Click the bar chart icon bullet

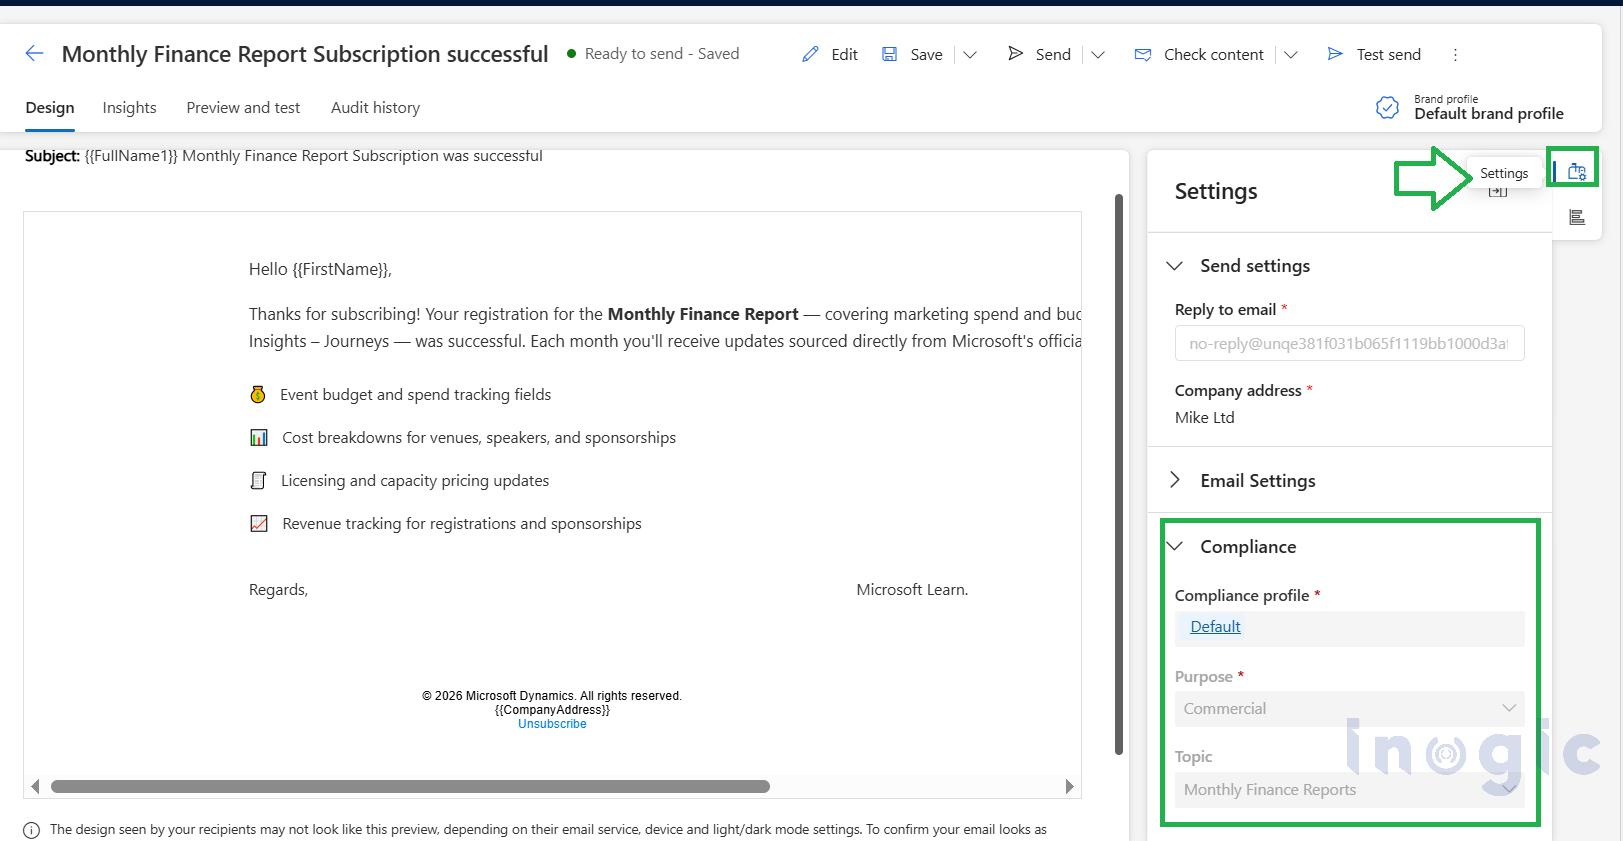(259, 438)
